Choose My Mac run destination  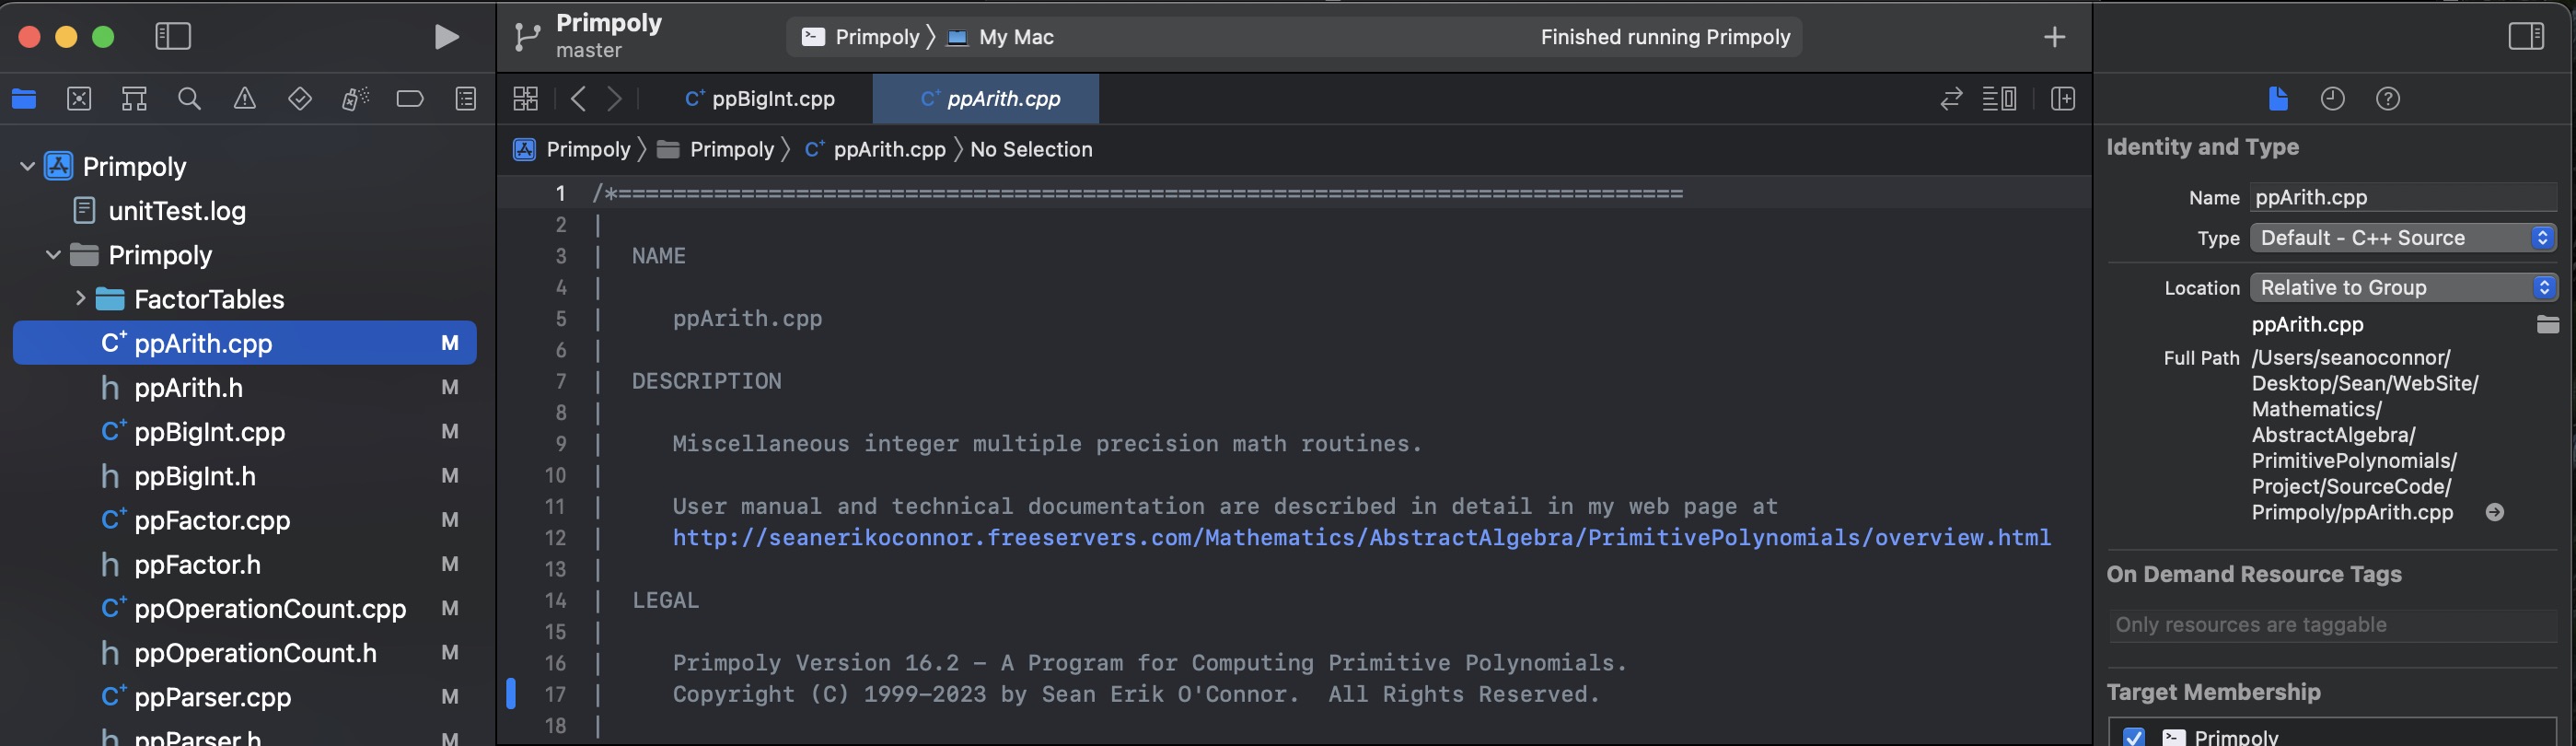pyautogui.click(x=1000, y=37)
